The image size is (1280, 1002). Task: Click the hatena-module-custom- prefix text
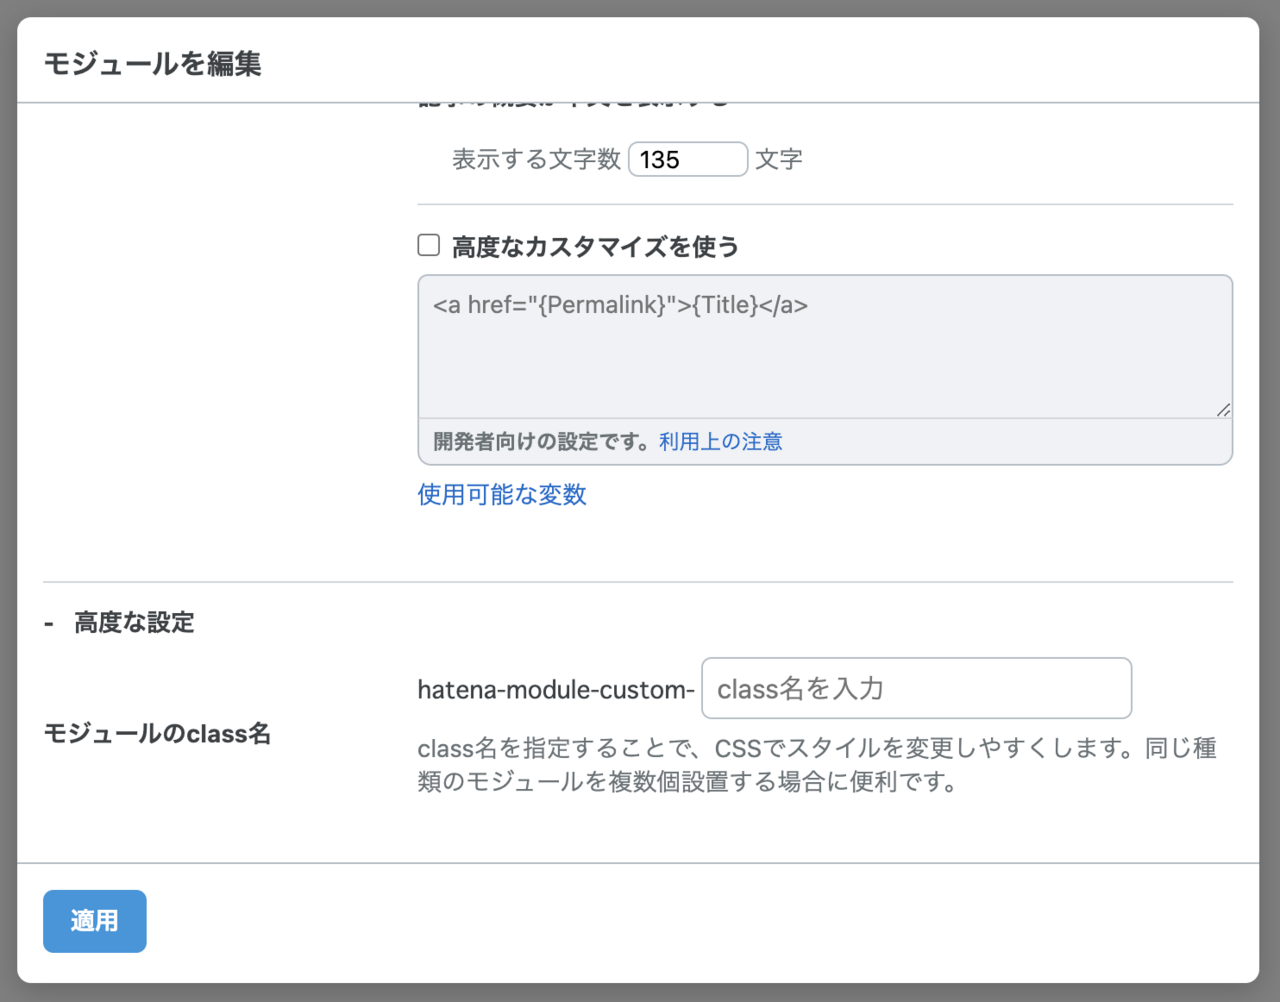click(x=555, y=690)
